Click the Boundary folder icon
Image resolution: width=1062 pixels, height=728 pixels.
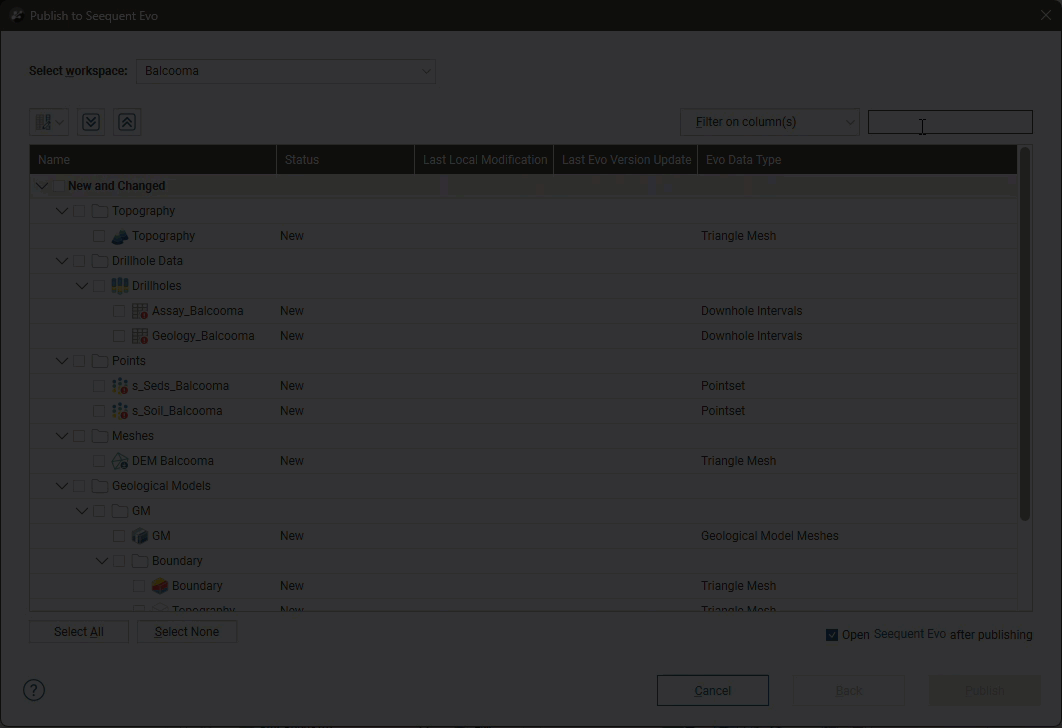(x=140, y=561)
